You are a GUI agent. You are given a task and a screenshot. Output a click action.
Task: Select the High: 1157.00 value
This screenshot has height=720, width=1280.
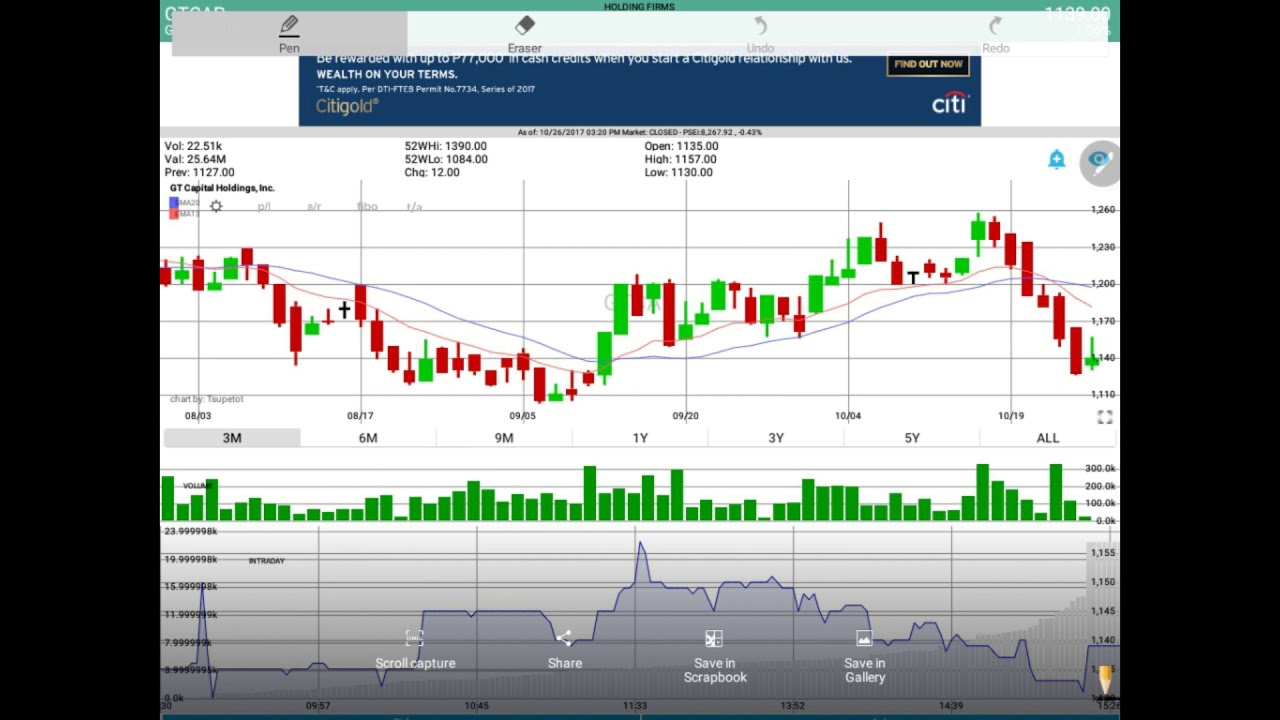click(680, 159)
